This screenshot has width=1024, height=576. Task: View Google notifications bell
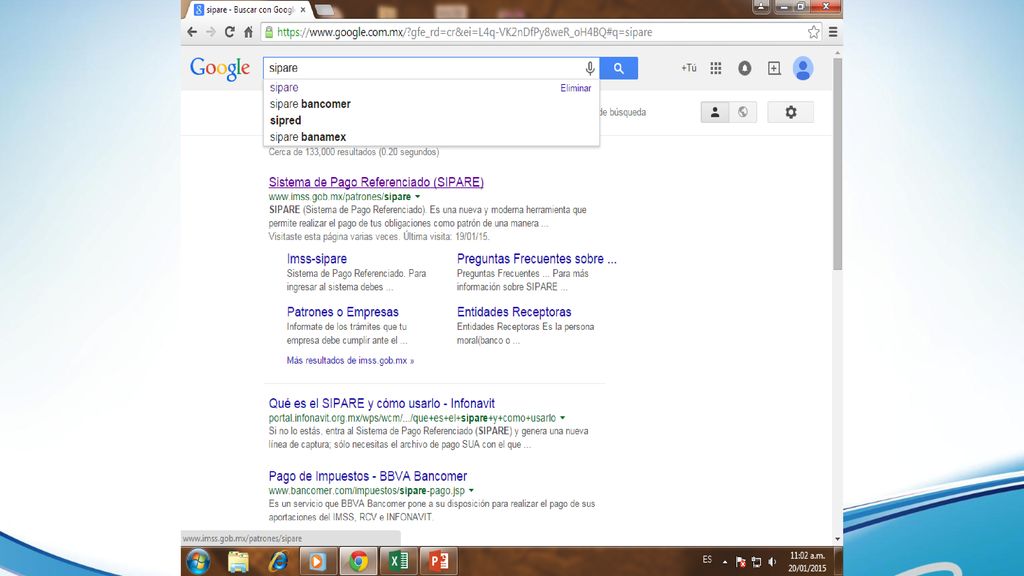tap(744, 68)
